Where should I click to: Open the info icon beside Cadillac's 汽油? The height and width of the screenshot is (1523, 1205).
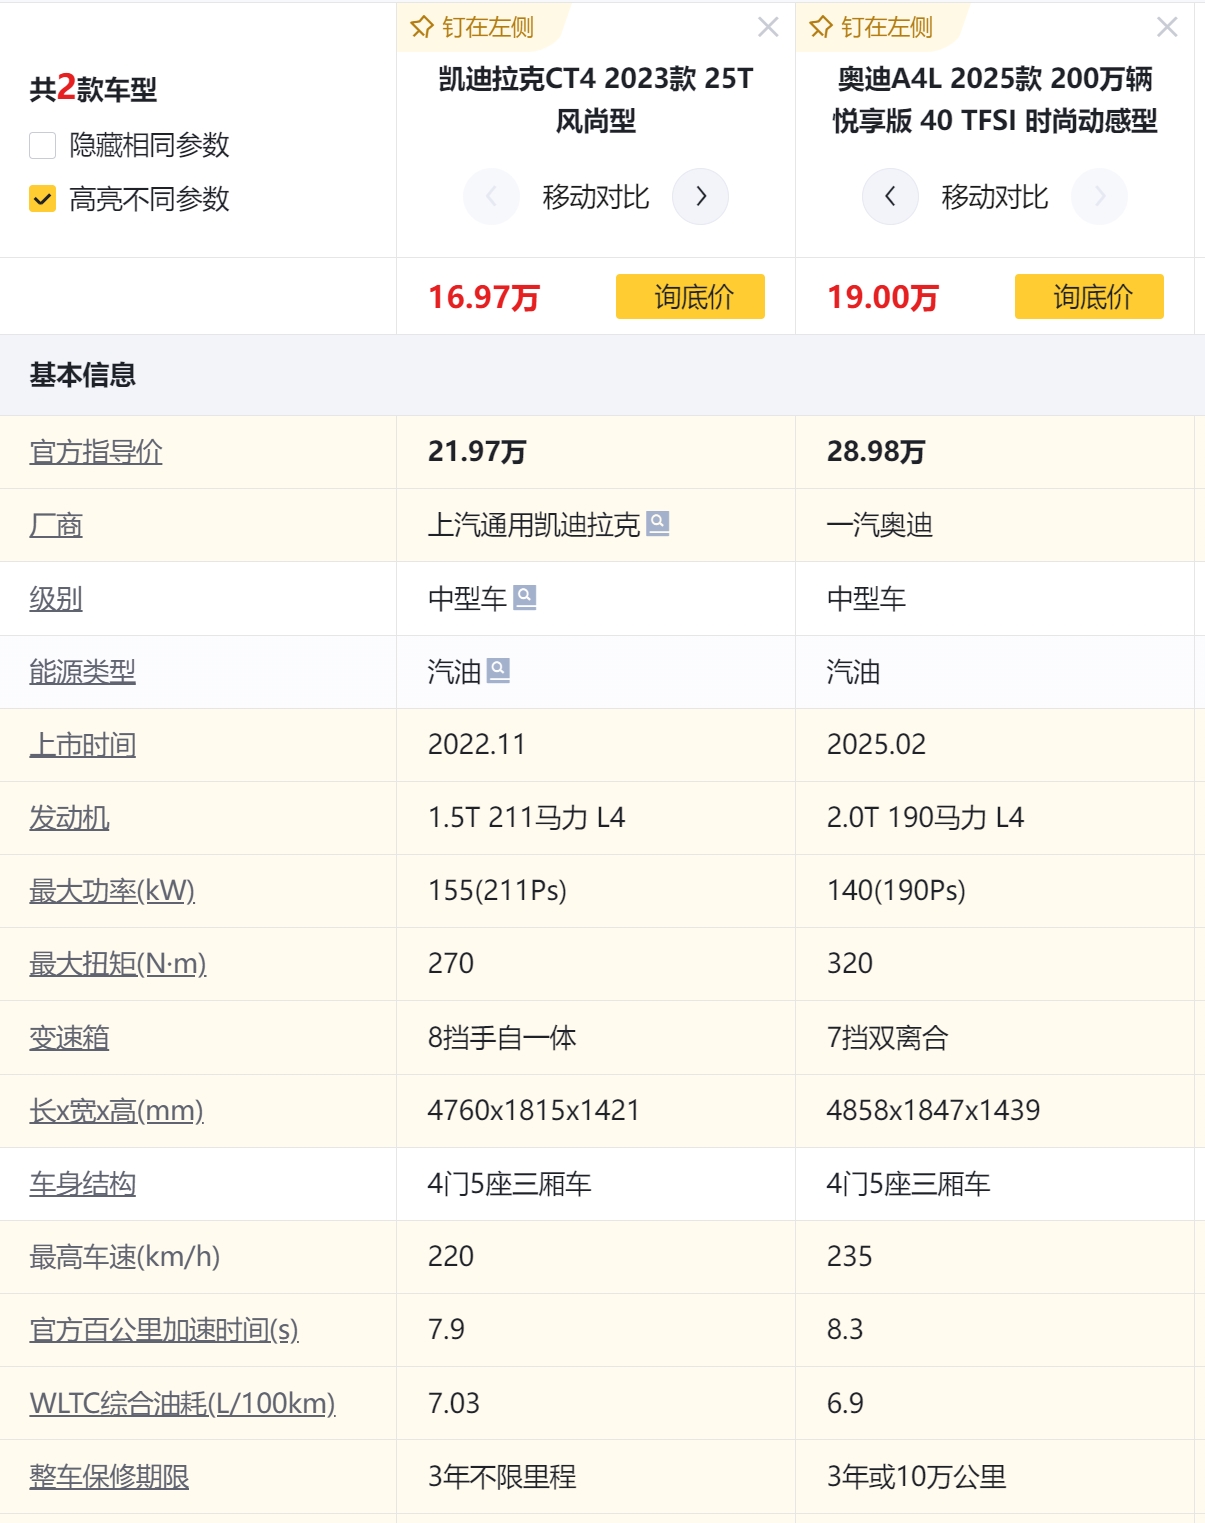click(498, 670)
